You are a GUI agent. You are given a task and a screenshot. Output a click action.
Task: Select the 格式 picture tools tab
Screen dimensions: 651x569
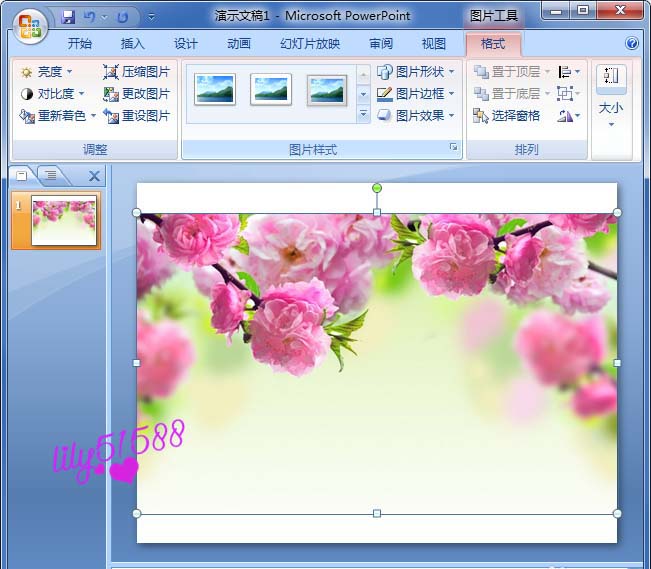[493, 43]
